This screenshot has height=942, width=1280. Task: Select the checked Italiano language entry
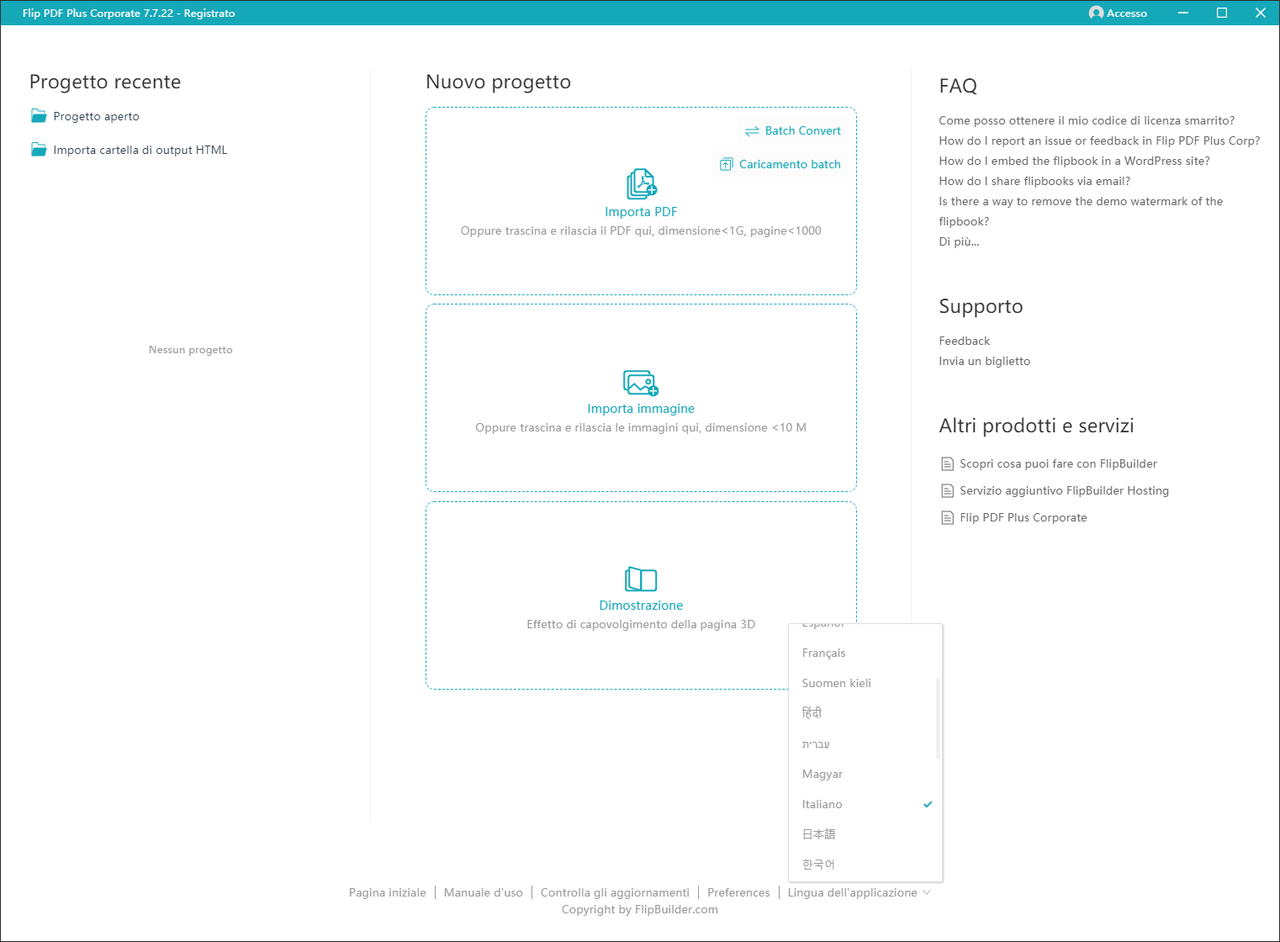coord(866,804)
